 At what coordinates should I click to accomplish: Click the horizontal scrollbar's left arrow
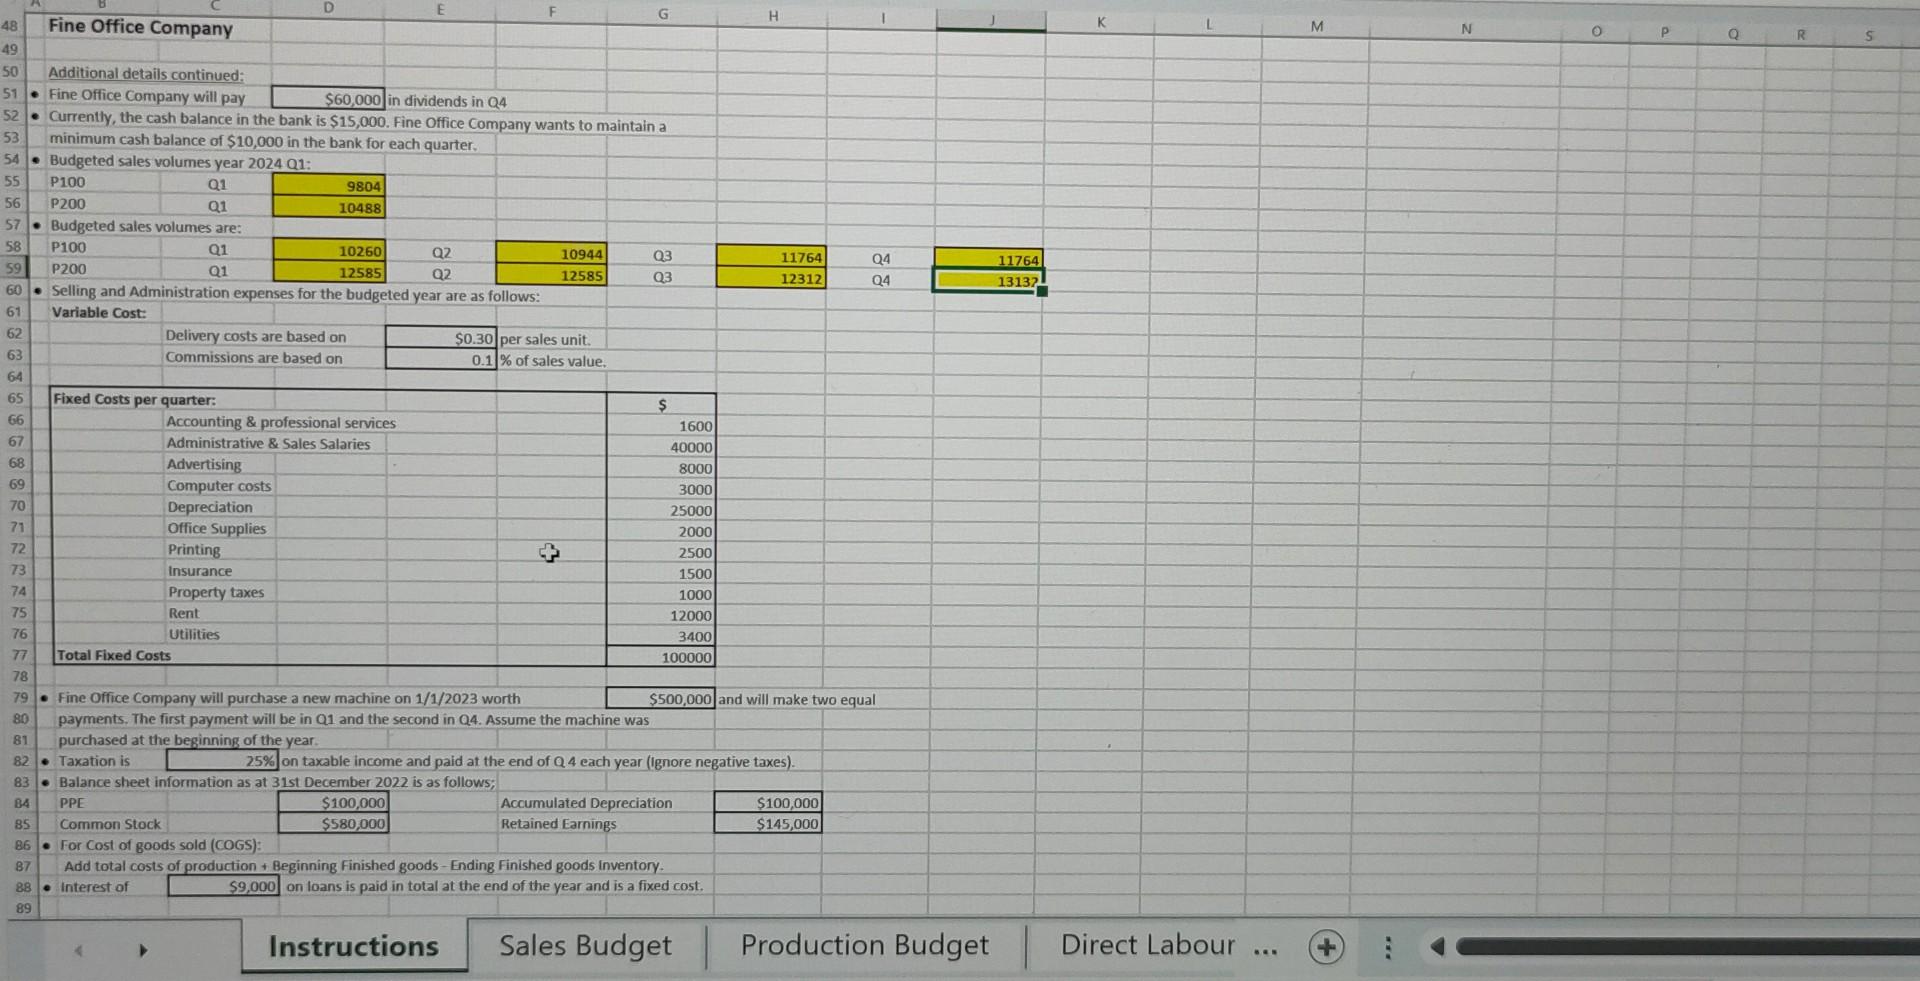1437,945
